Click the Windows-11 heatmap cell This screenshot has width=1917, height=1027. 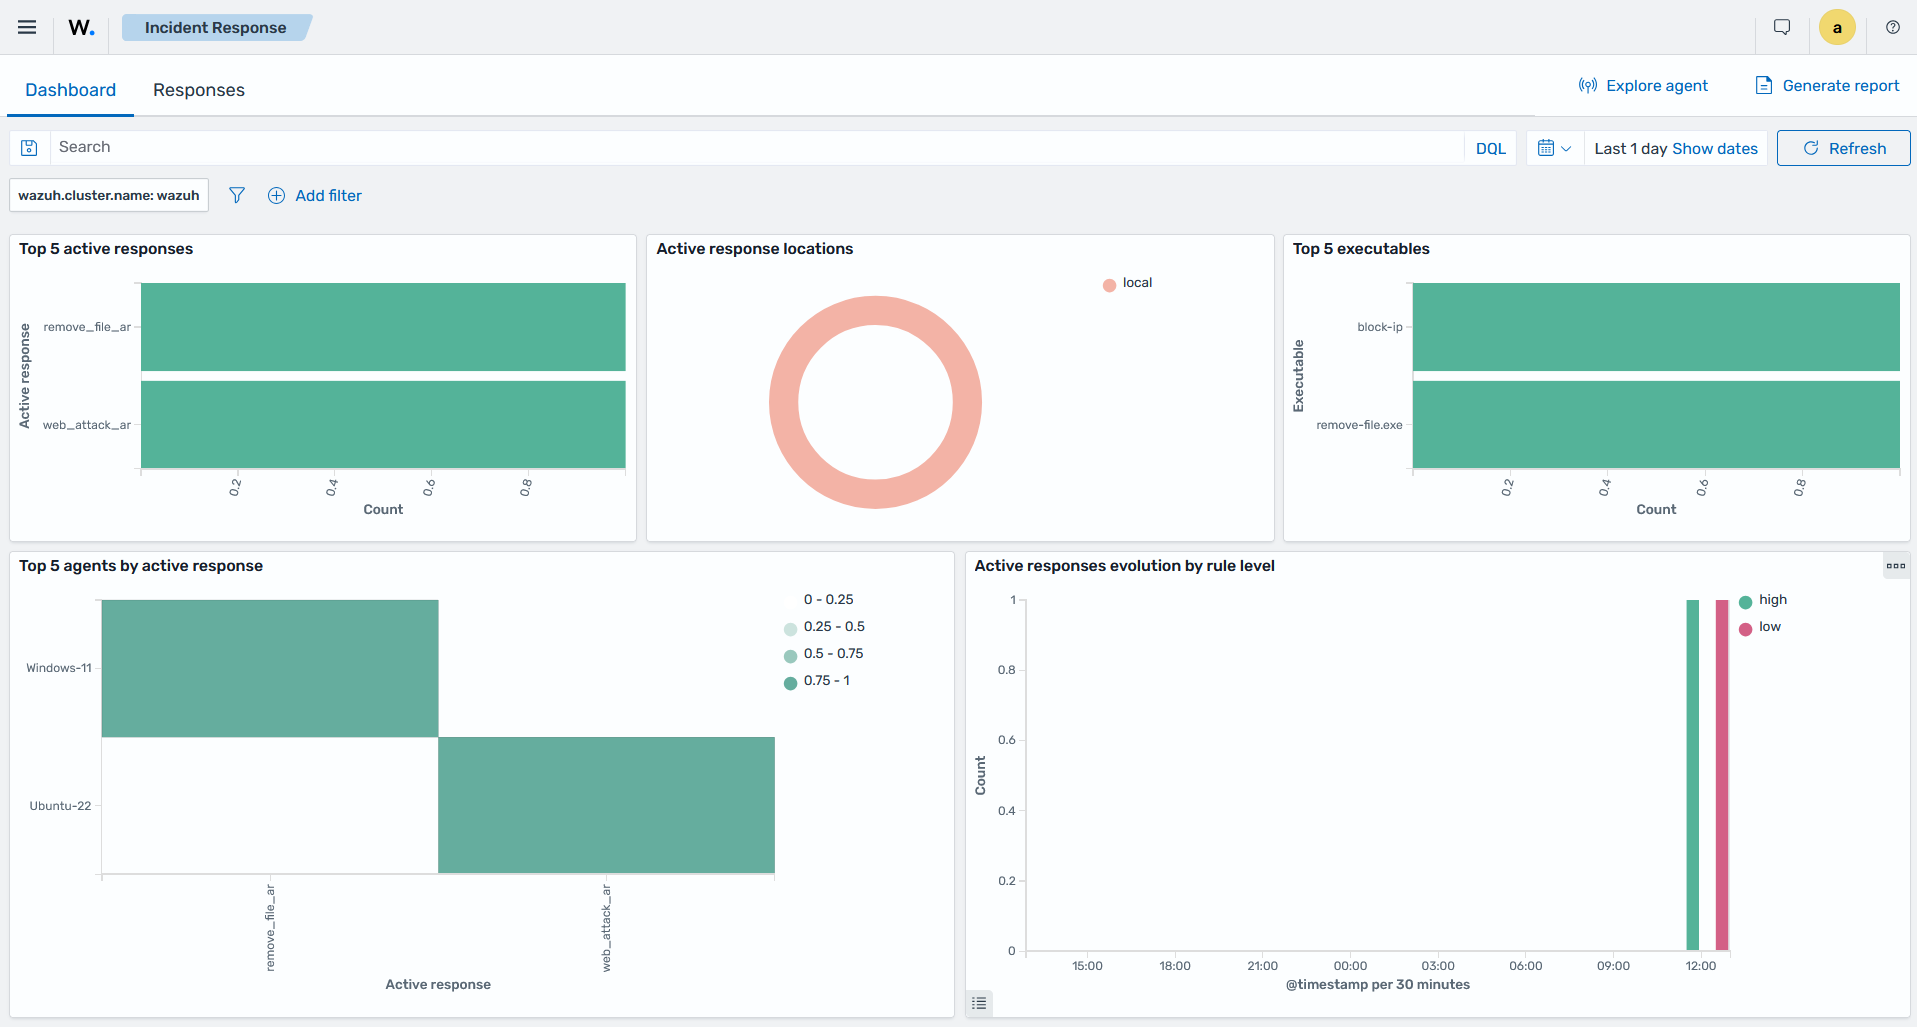click(x=270, y=668)
